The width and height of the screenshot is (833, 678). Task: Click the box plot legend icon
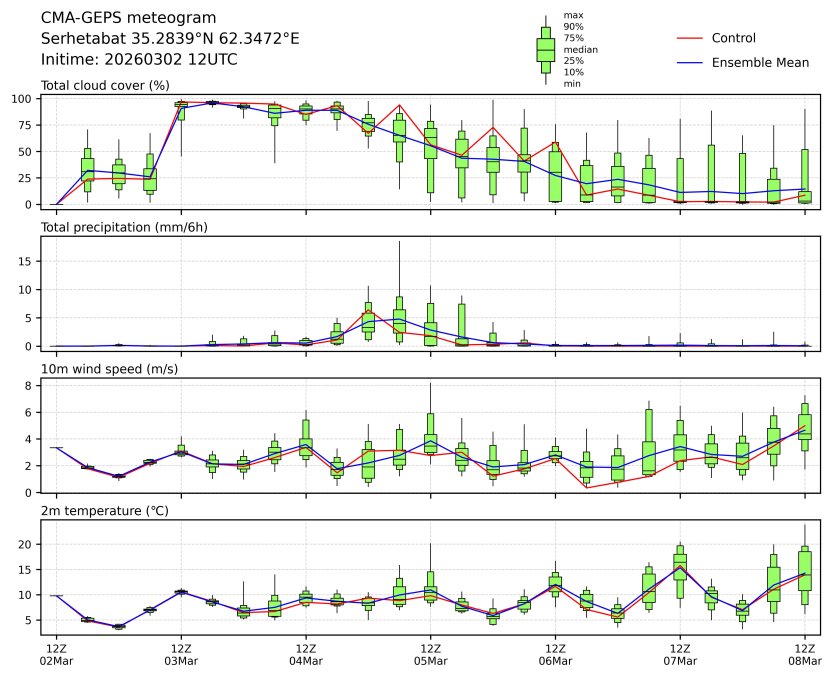pos(545,50)
